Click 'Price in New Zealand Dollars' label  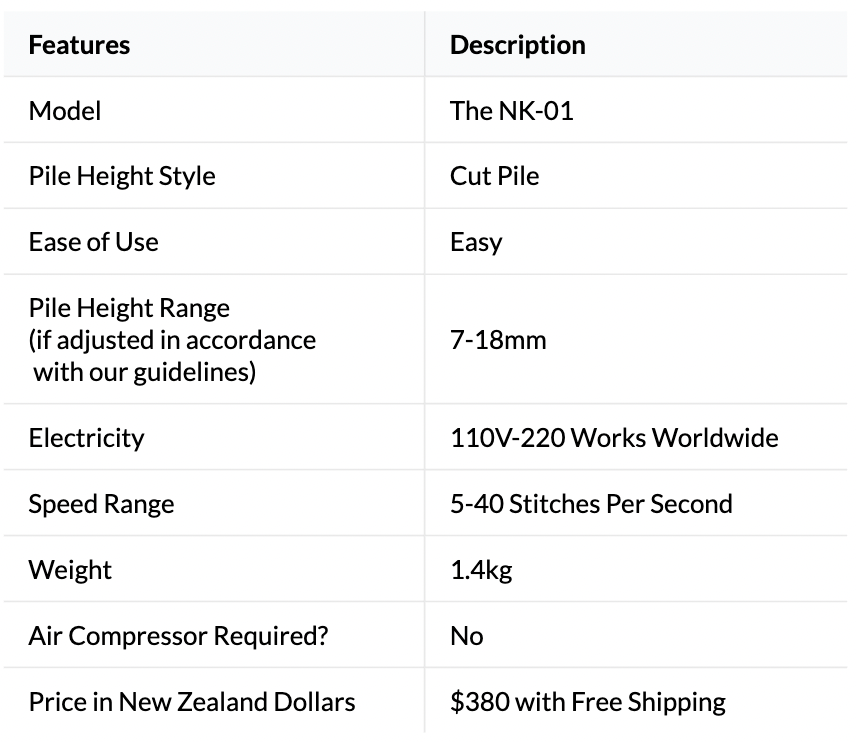(x=192, y=702)
